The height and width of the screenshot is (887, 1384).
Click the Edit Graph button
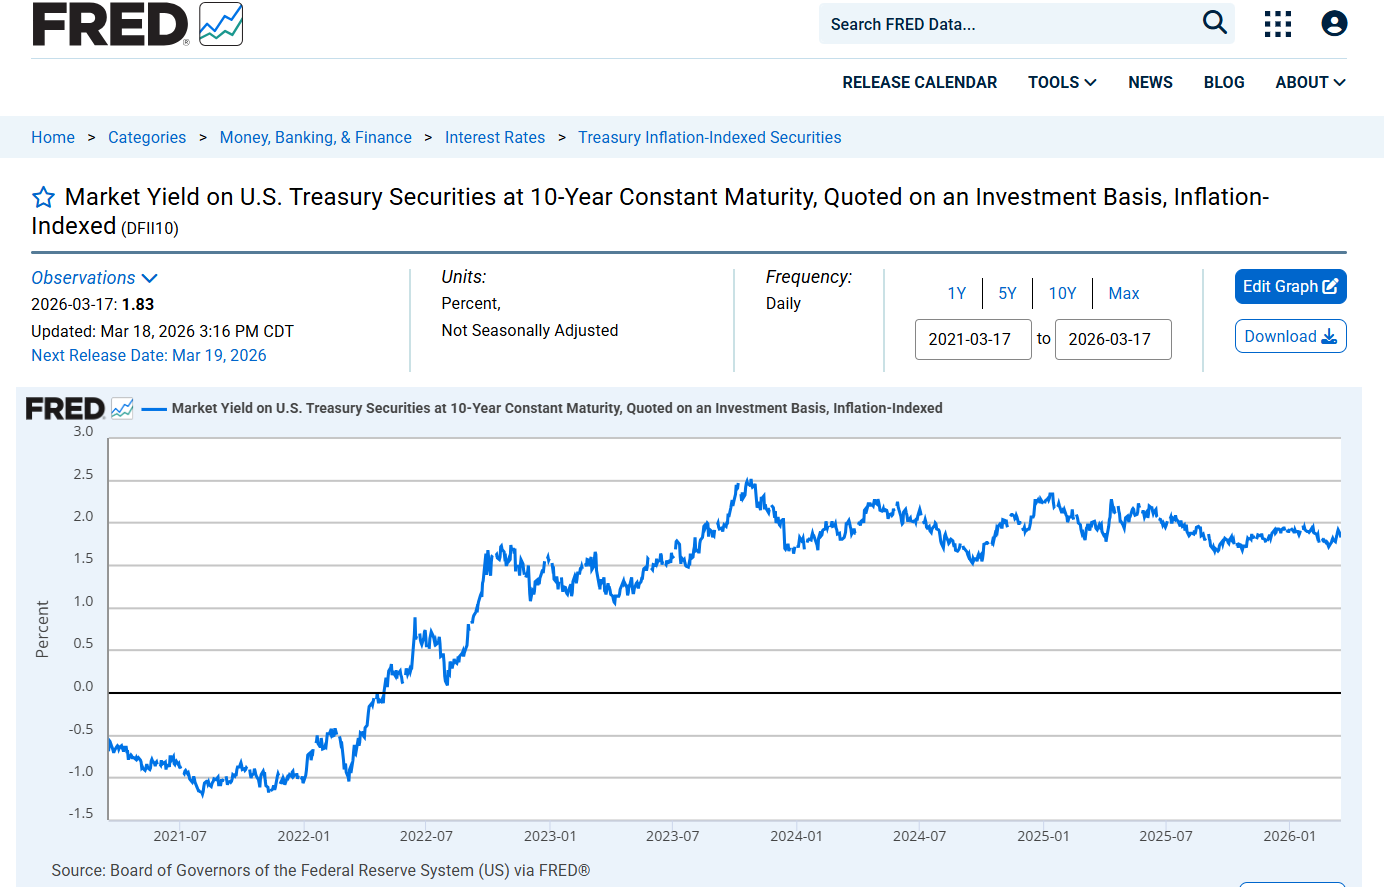[x=1290, y=286]
